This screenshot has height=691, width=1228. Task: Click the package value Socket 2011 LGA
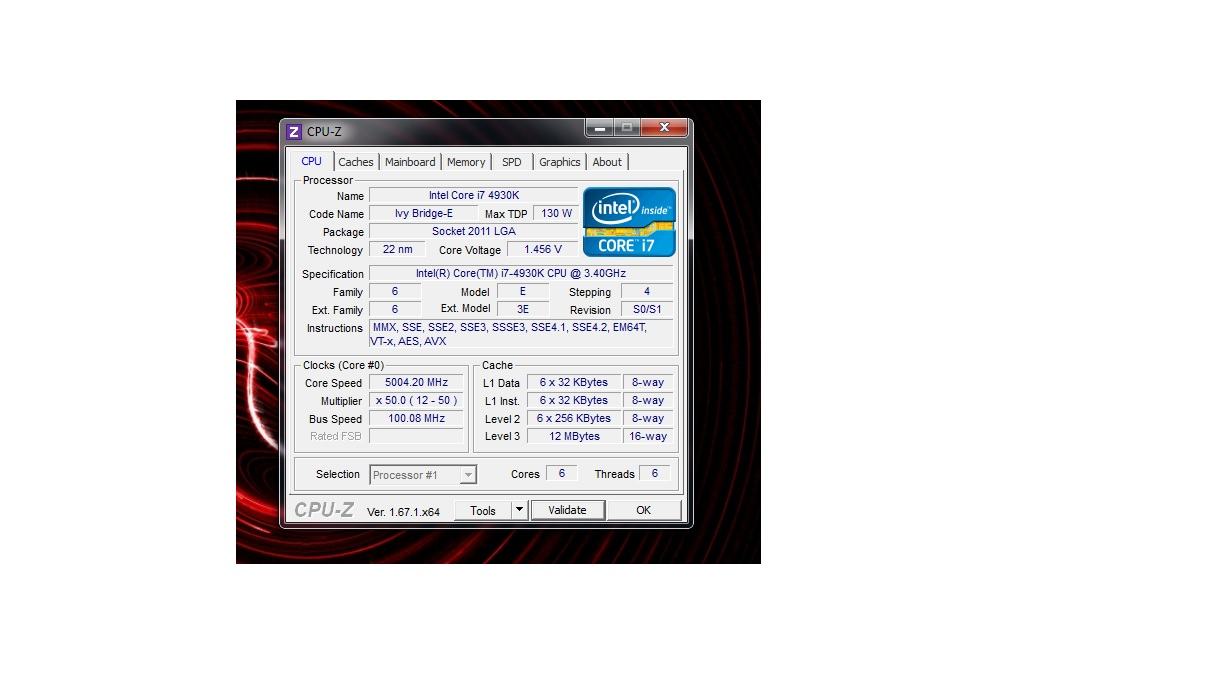click(x=474, y=232)
